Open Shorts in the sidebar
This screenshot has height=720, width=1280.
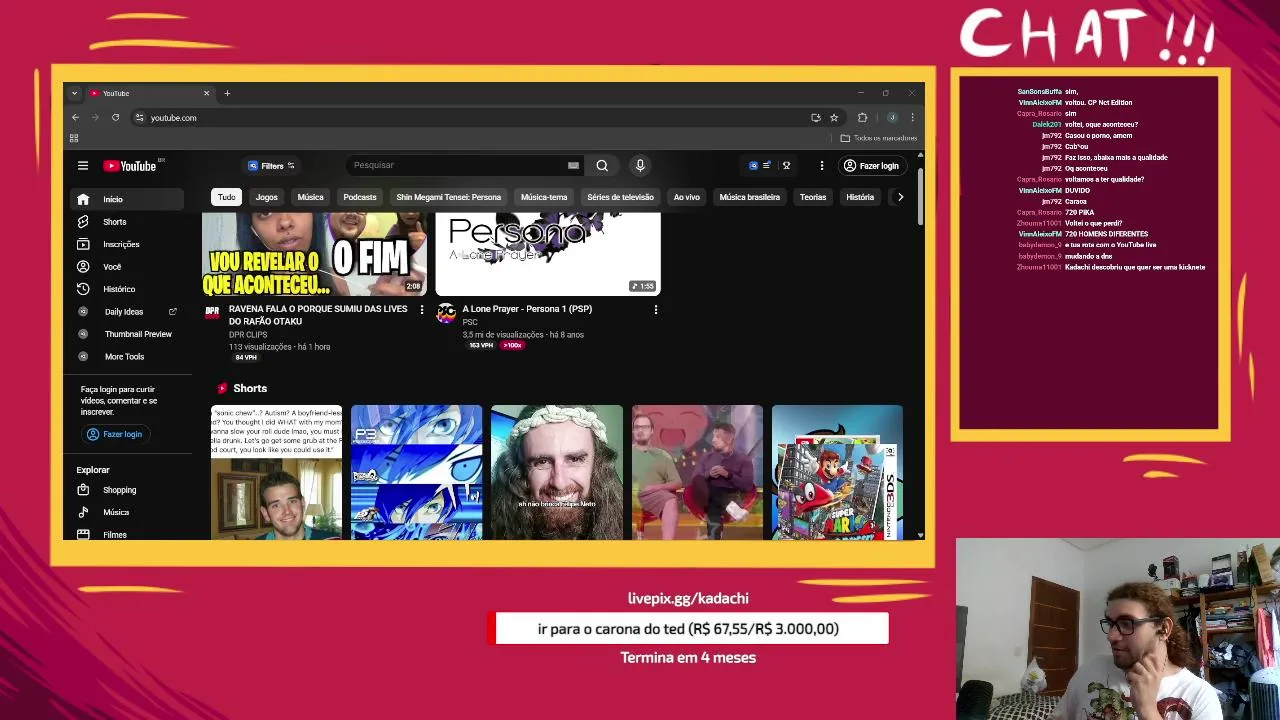[128, 222]
